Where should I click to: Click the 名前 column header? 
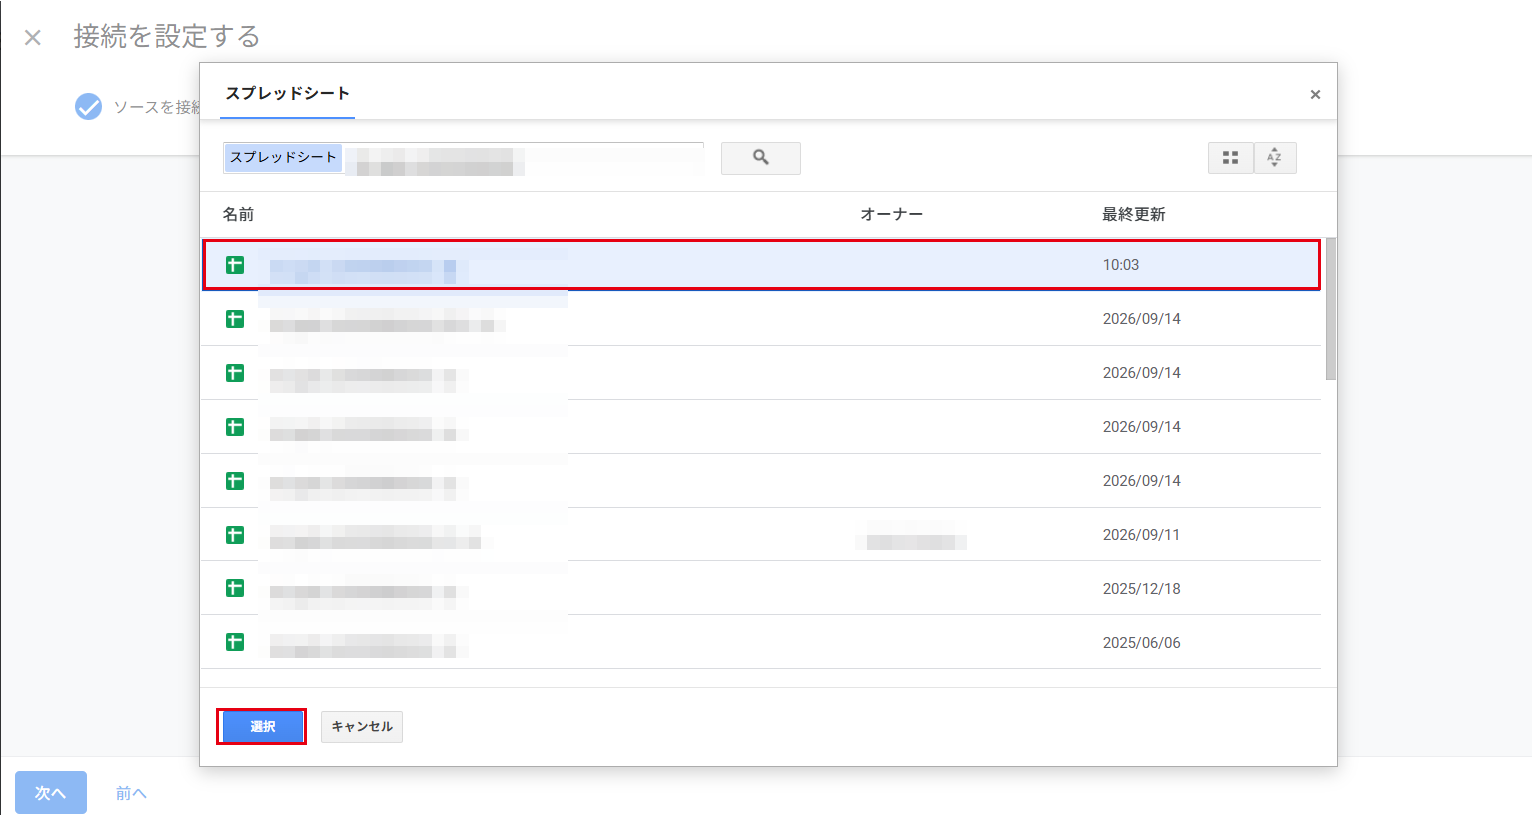tap(238, 214)
